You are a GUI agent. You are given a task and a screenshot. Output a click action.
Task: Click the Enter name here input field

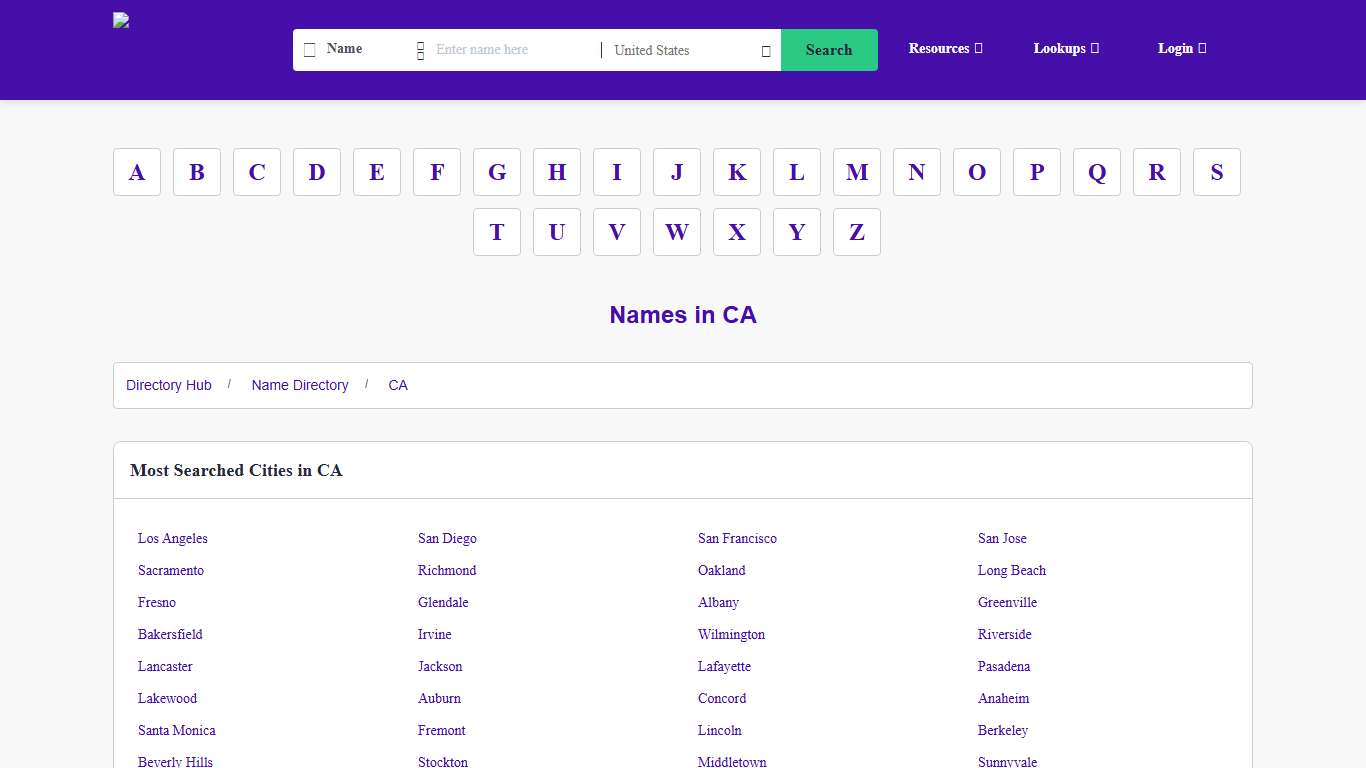(505, 50)
